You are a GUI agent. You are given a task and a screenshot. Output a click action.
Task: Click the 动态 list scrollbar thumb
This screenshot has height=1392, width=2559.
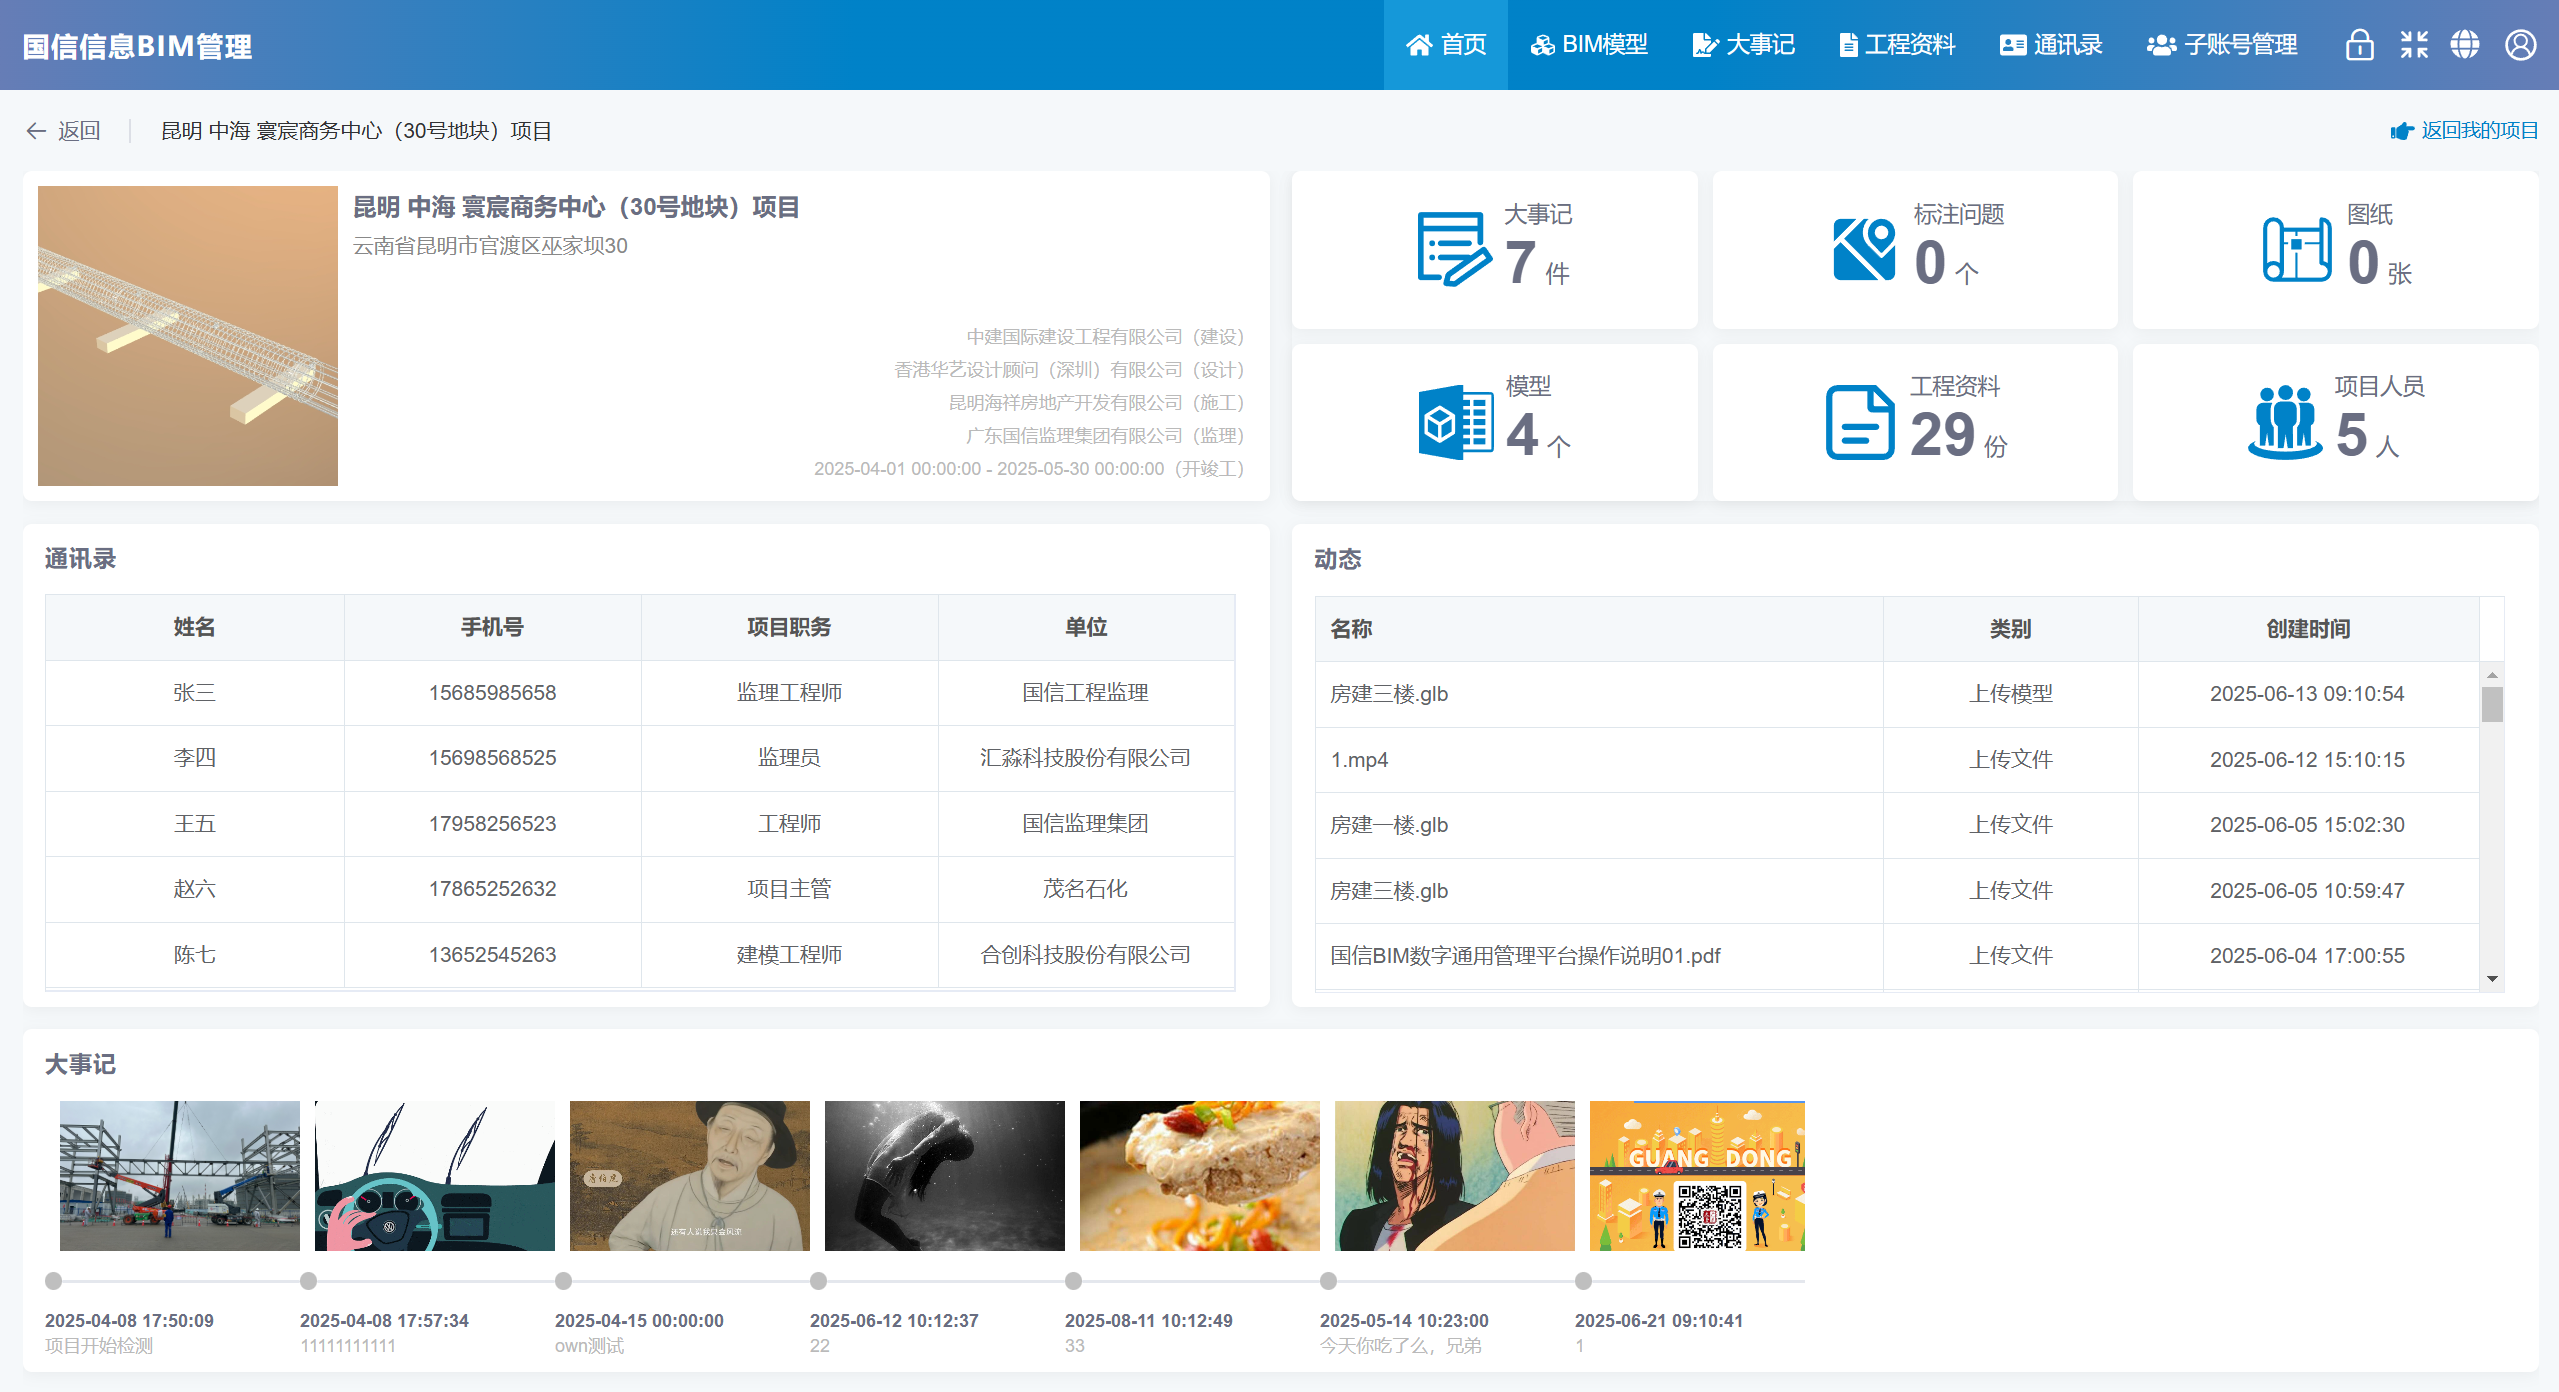coord(2492,704)
